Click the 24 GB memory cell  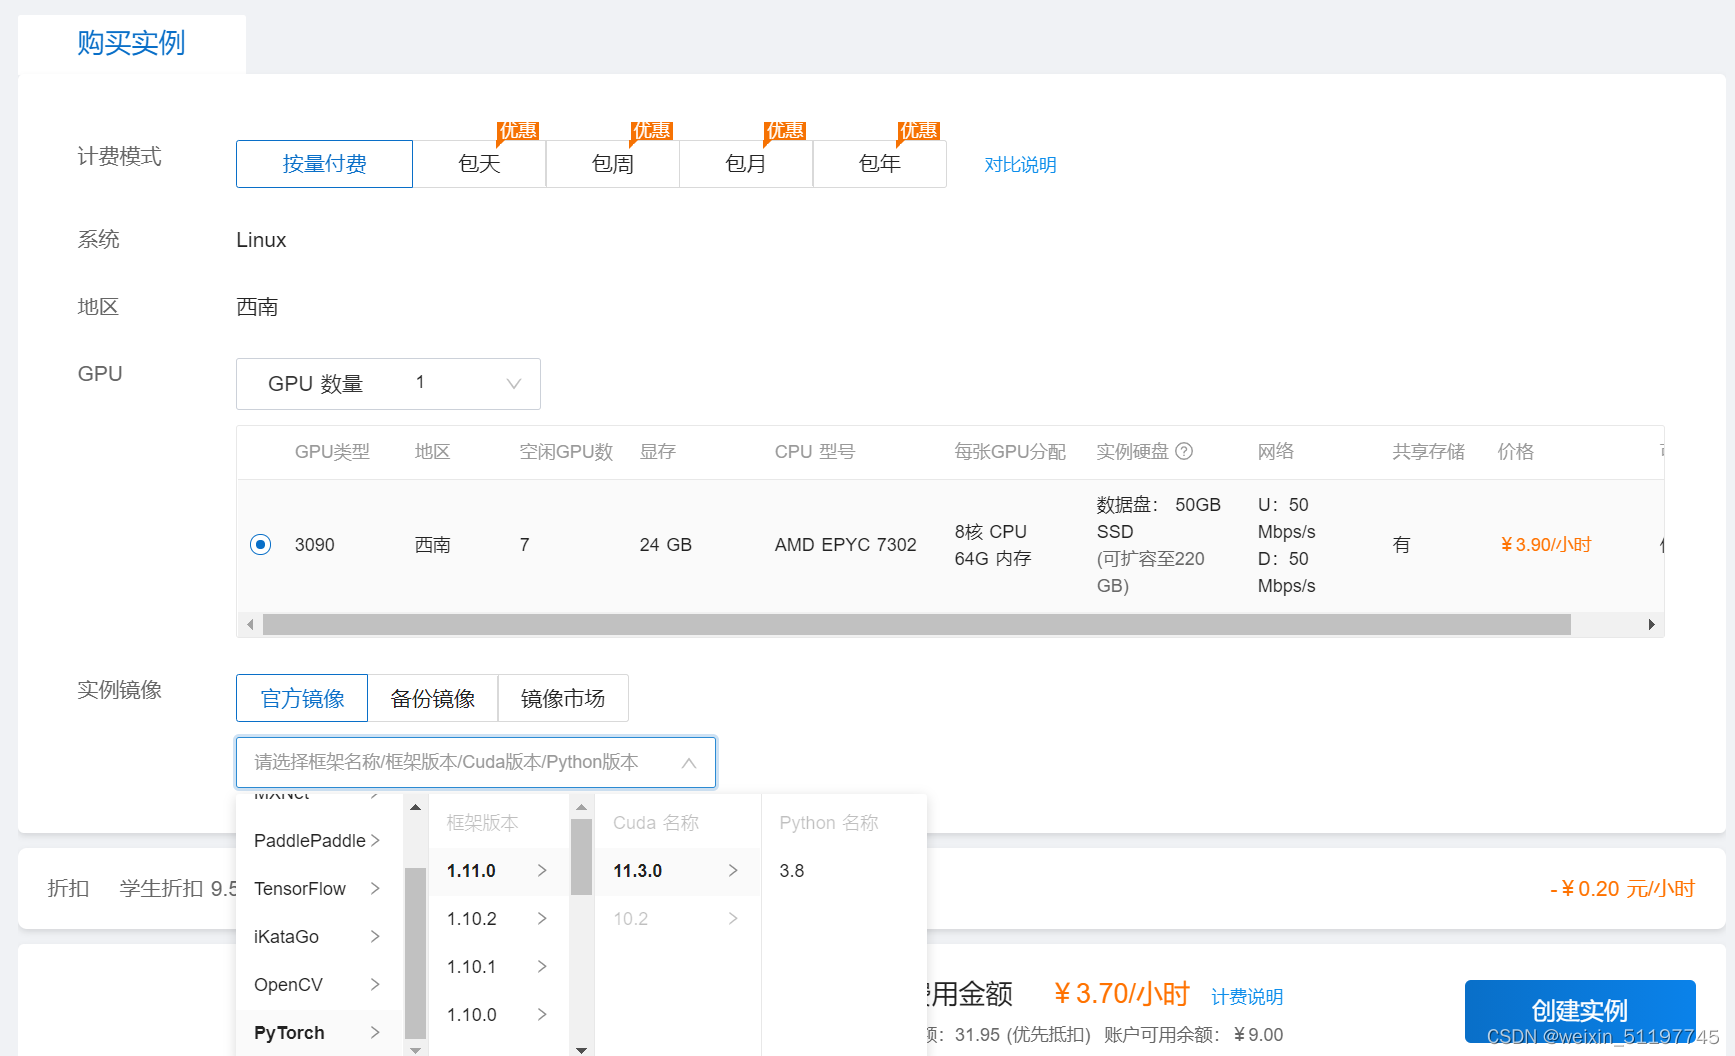coord(666,545)
